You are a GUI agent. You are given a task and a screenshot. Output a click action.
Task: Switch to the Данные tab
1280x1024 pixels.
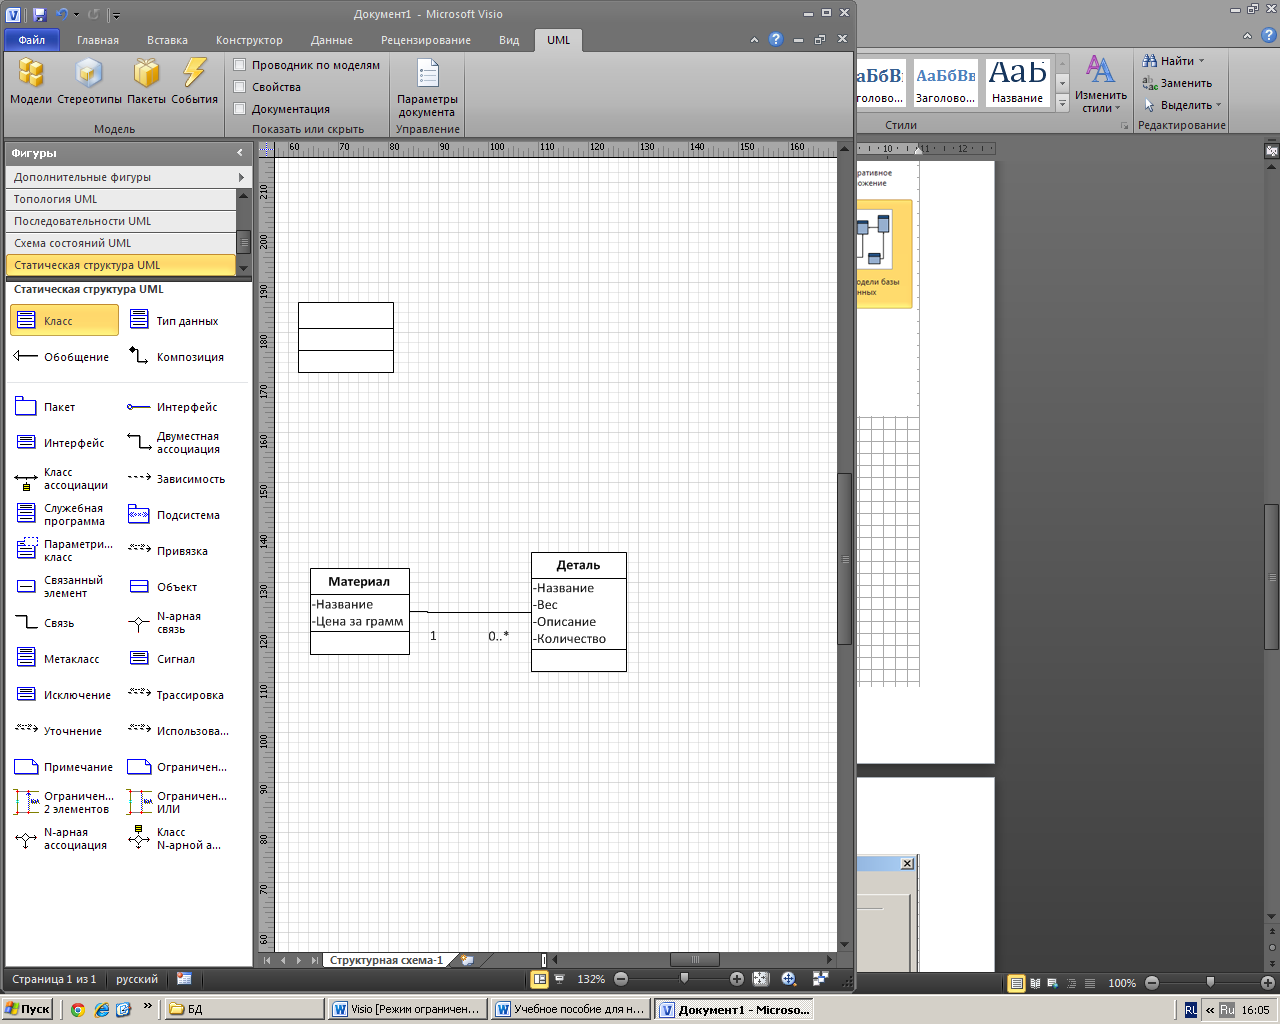tap(332, 40)
